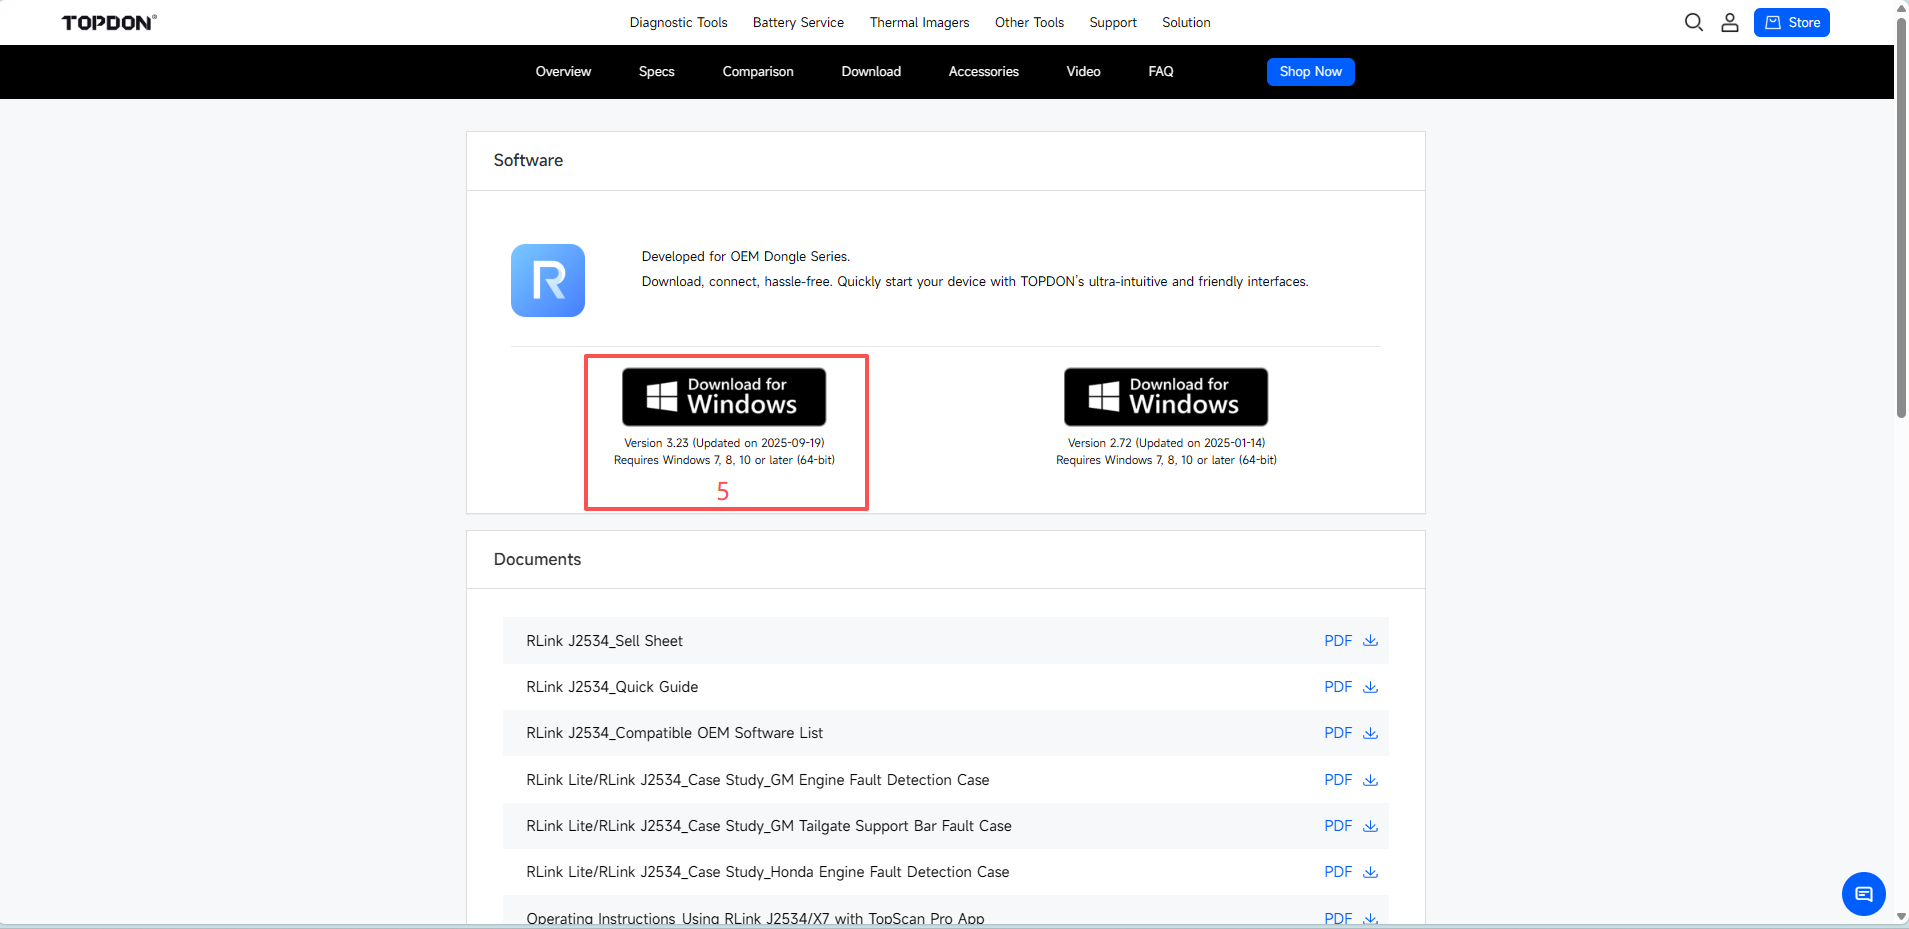Expand the Diagnostic Tools menu

[x=678, y=22]
